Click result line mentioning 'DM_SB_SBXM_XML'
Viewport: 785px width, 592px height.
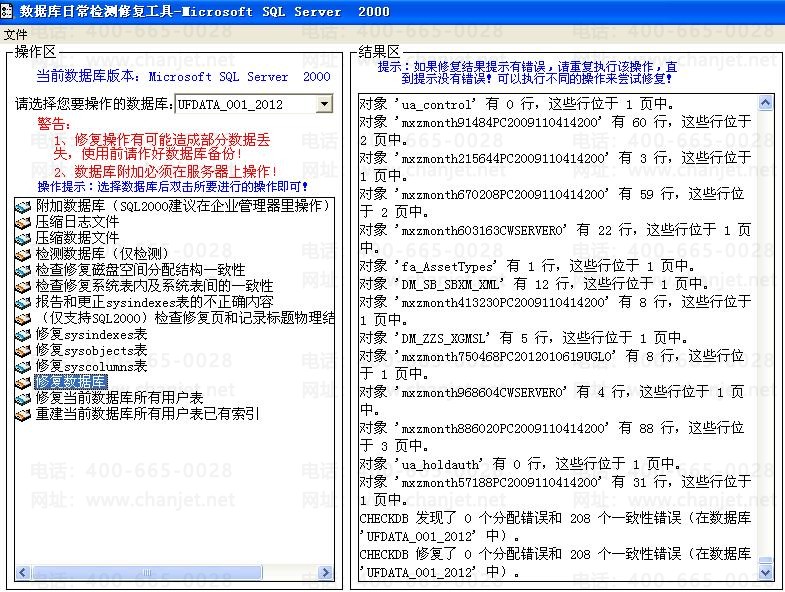[534, 284]
